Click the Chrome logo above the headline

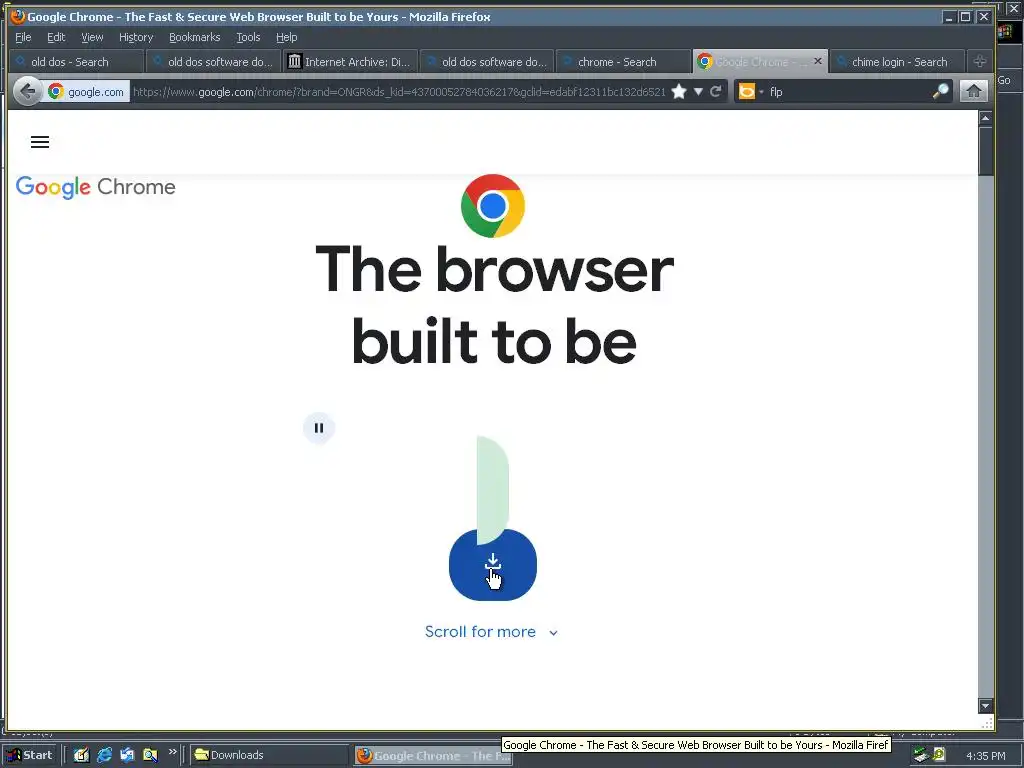(492, 206)
